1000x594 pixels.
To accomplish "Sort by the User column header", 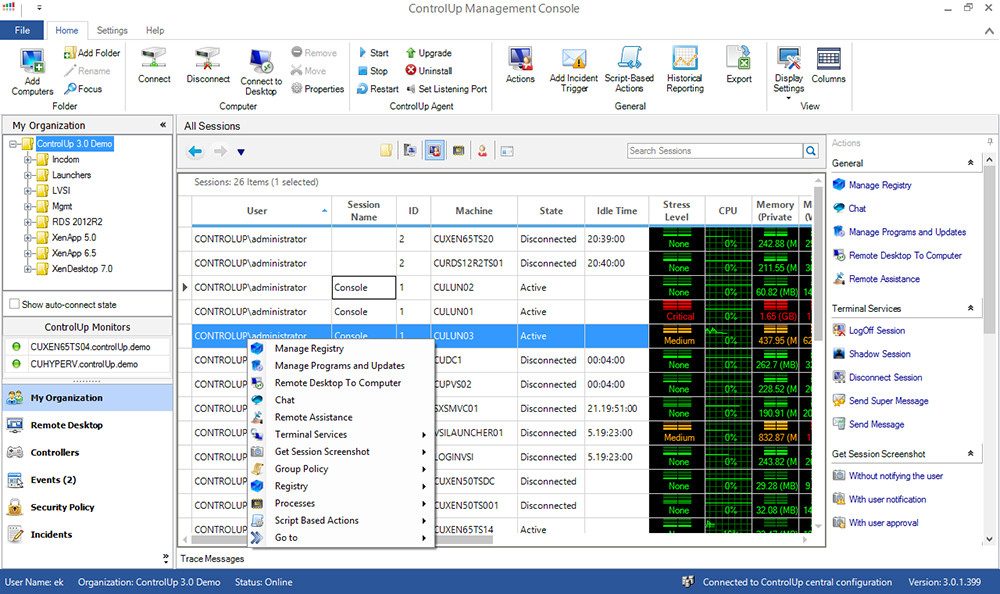I will [261, 211].
